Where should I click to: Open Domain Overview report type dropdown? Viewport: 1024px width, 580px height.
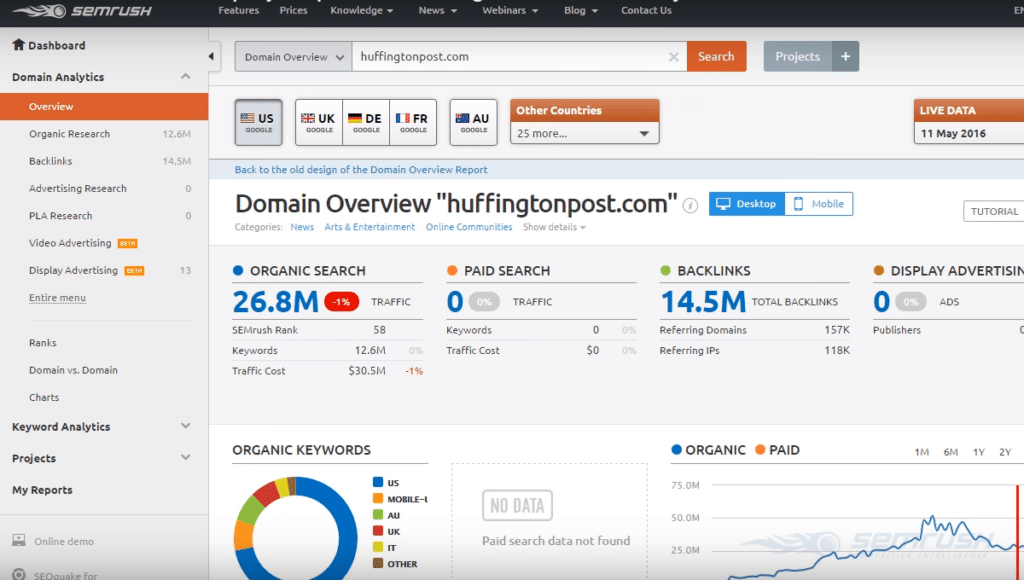pyautogui.click(x=293, y=57)
